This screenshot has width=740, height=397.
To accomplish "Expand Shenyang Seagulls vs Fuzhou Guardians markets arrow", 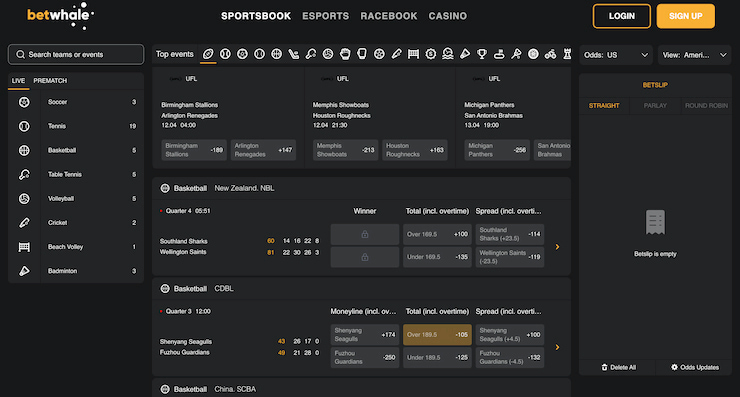I will [x=557, y=347].
